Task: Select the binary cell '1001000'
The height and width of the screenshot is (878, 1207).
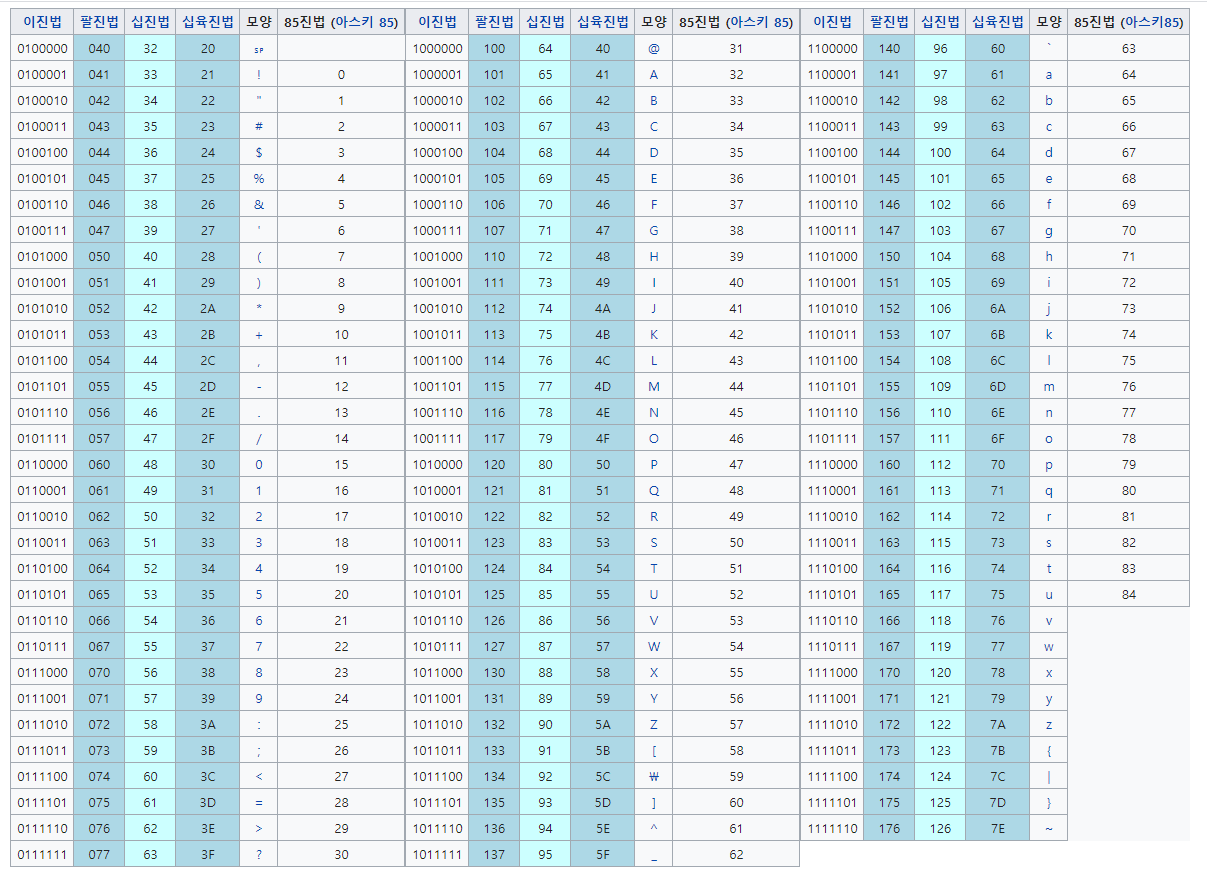Action: (x=437, y=256)
